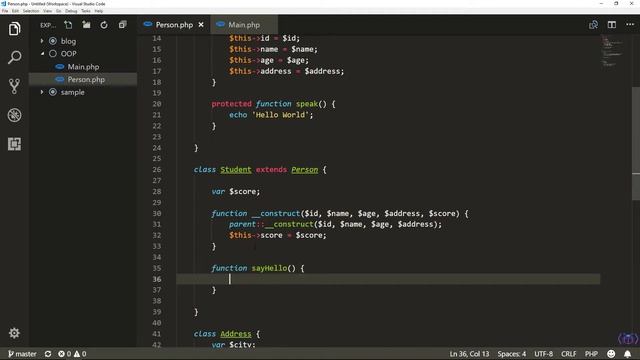Open the File menu
This screenshot has height=360, width=640.
pos(5,11)
